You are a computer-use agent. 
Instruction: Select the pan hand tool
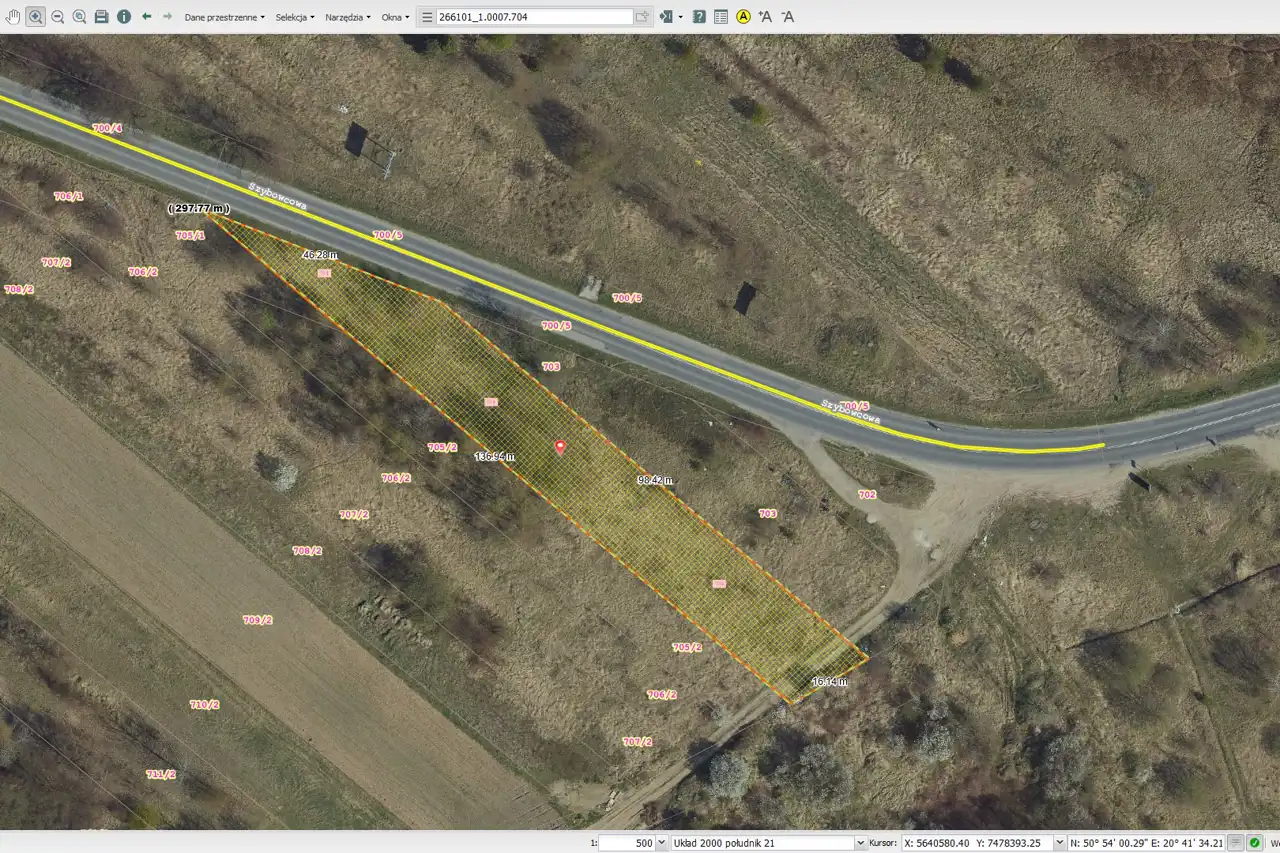pos(14,16)
